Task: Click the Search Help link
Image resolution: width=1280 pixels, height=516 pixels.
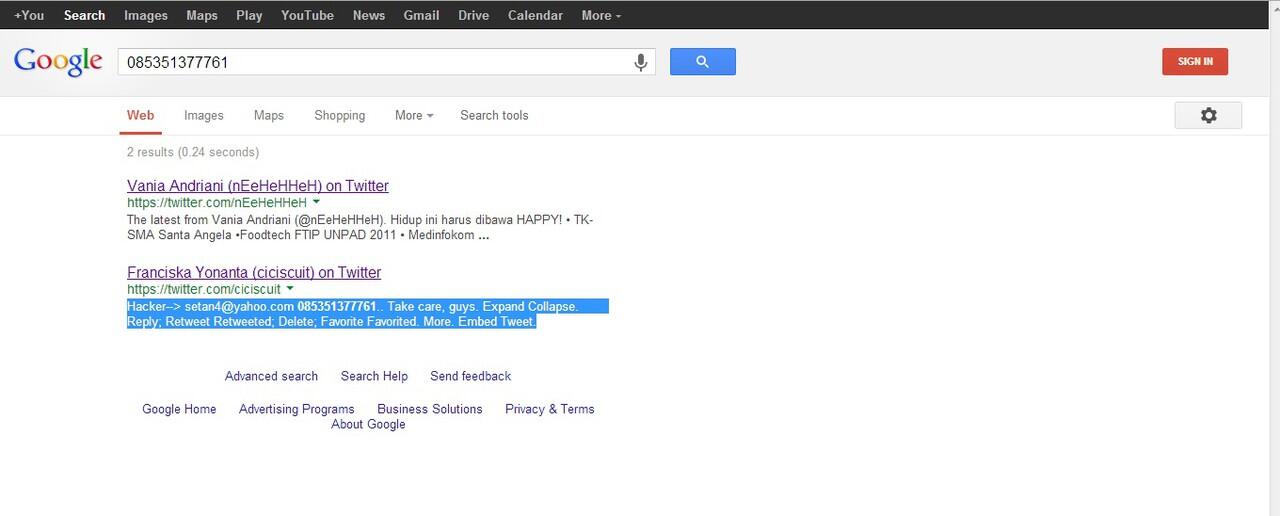Action: [x=374, y=376]
